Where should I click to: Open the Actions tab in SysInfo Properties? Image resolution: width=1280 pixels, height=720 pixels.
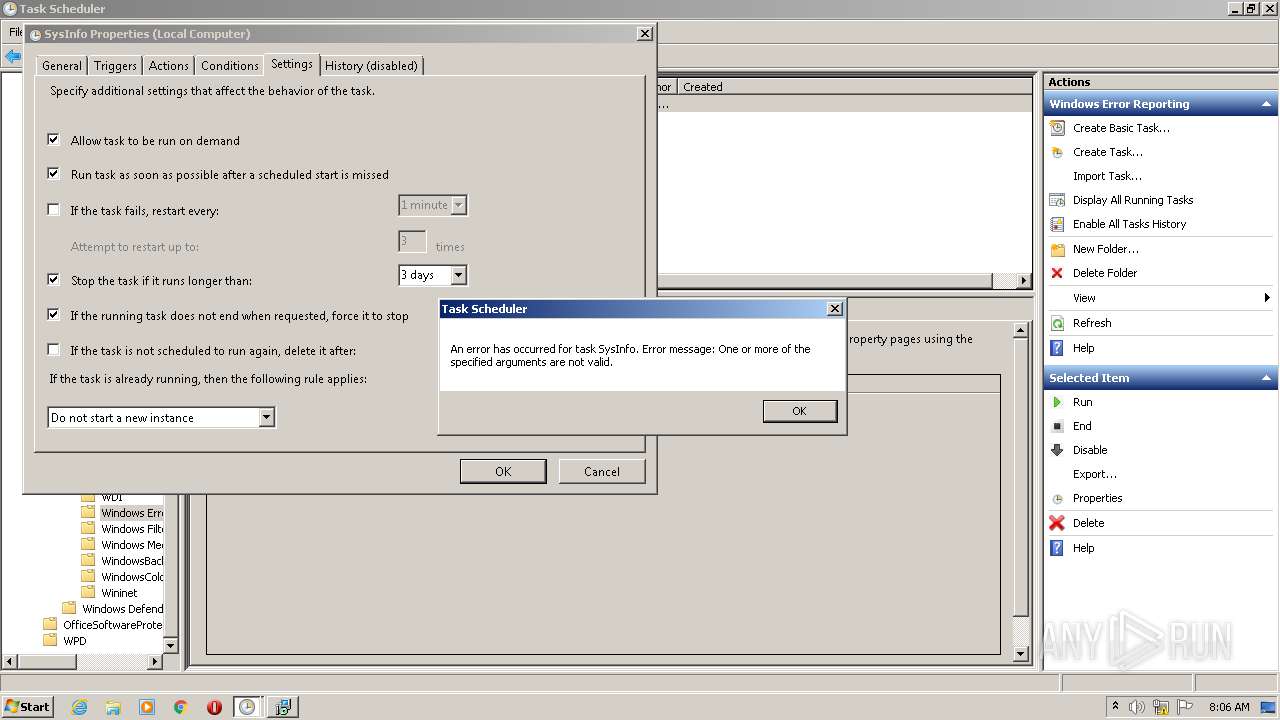pos(168,66)
